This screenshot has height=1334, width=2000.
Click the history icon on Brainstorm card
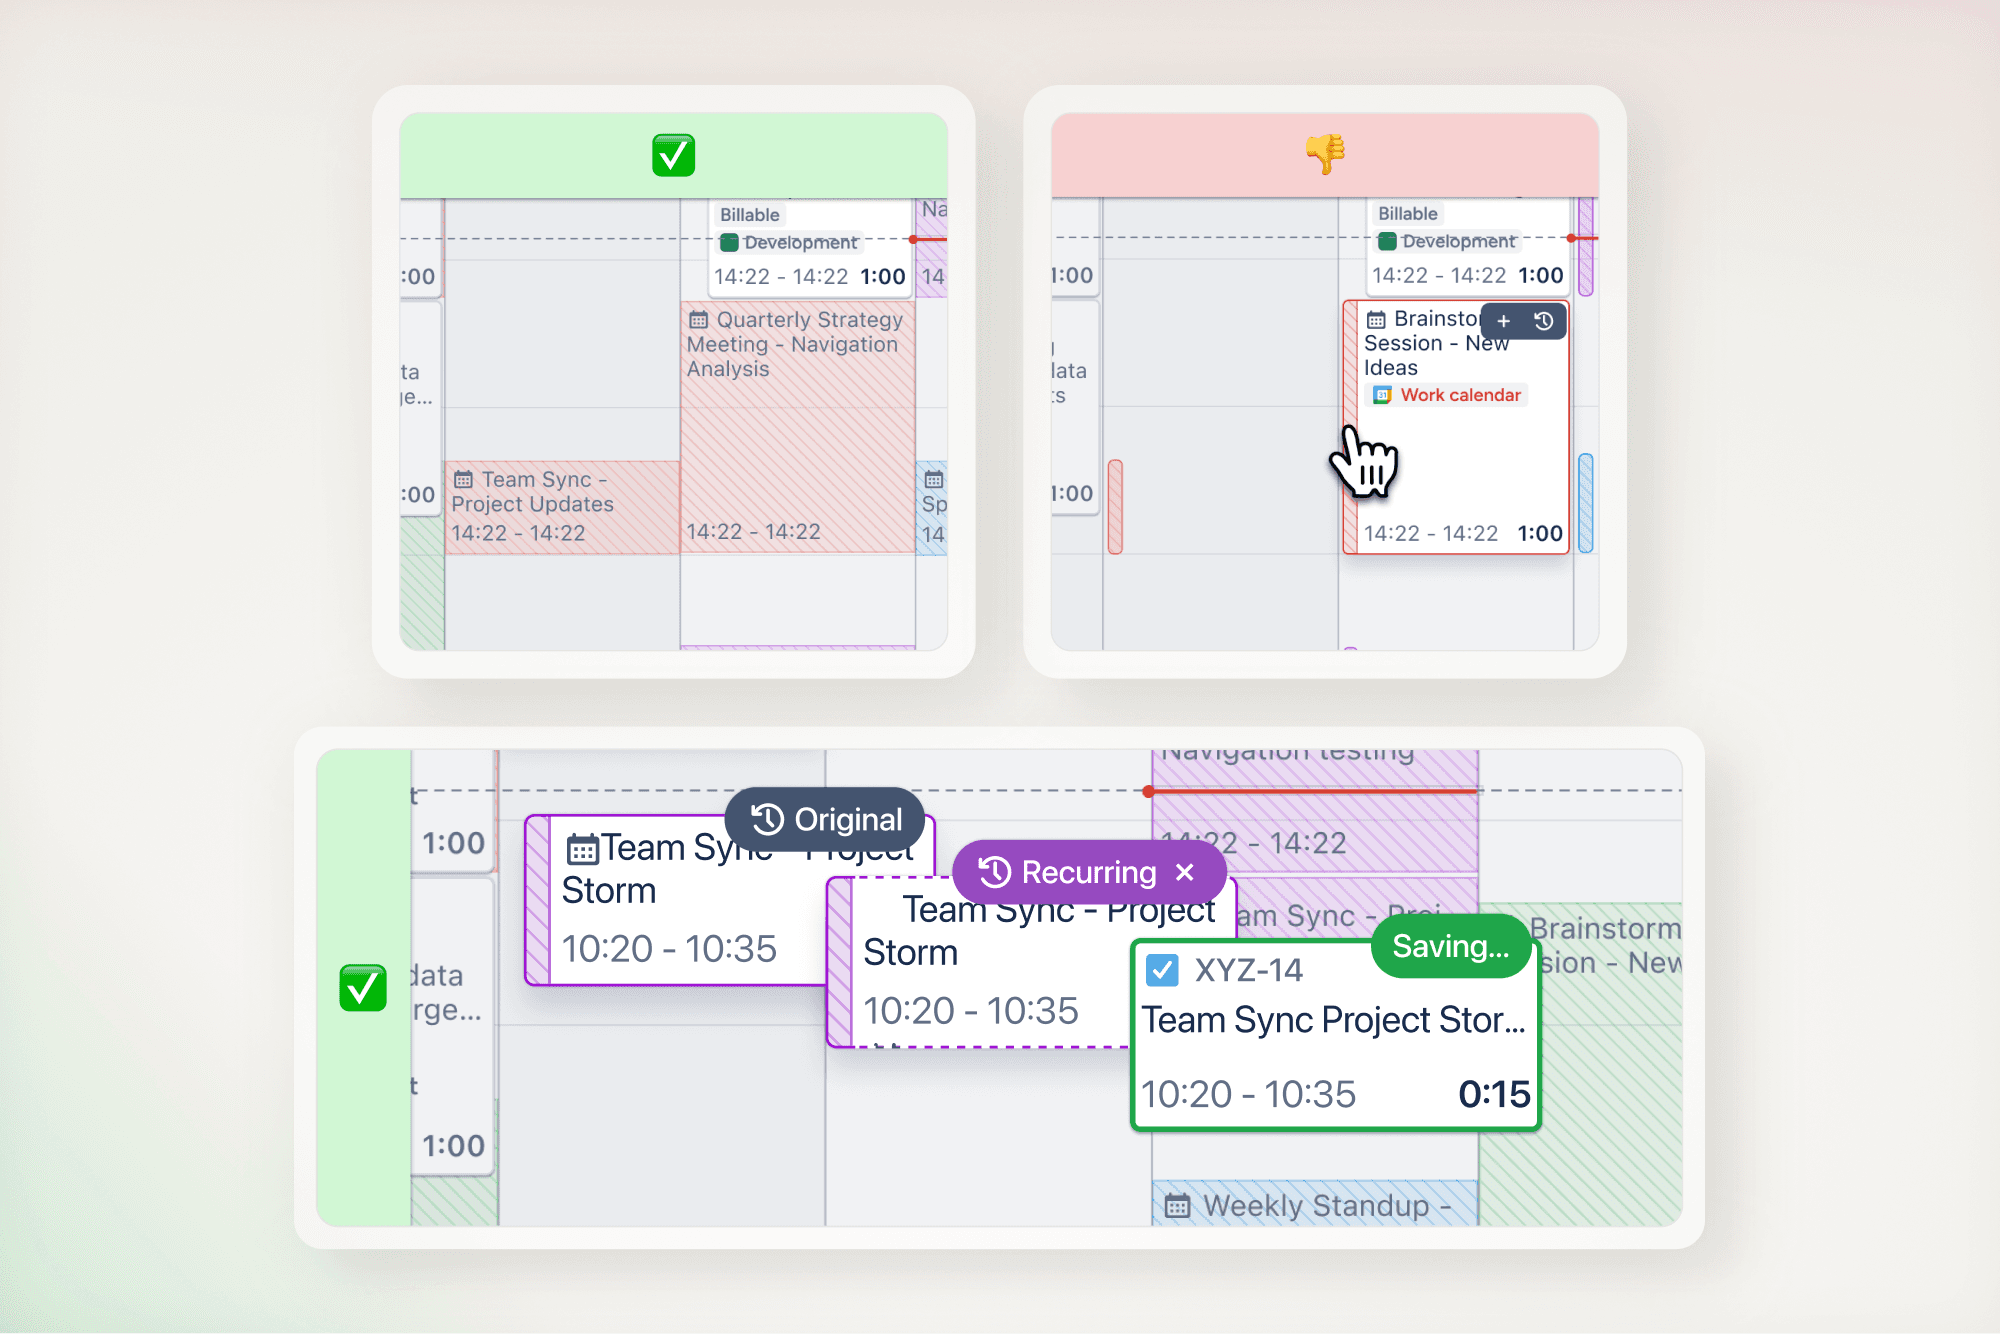(1543, 321)
